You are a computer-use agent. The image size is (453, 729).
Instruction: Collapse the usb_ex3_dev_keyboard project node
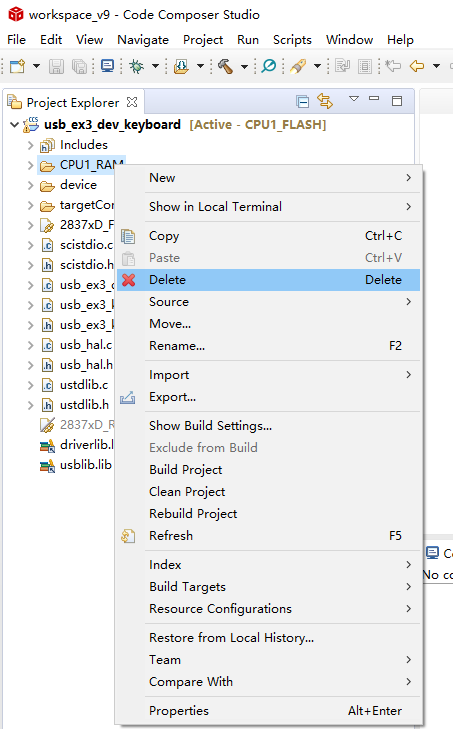point(14,125)
